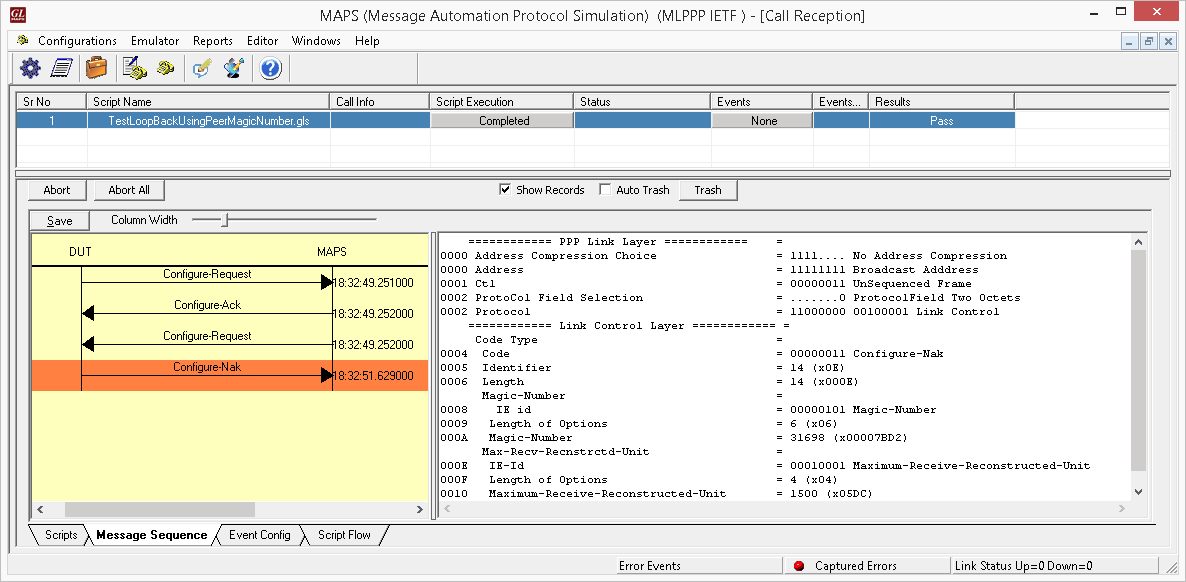This screenshot has width=1186, height=582.
Task: Click the Events column header
Action: [762, 101]
